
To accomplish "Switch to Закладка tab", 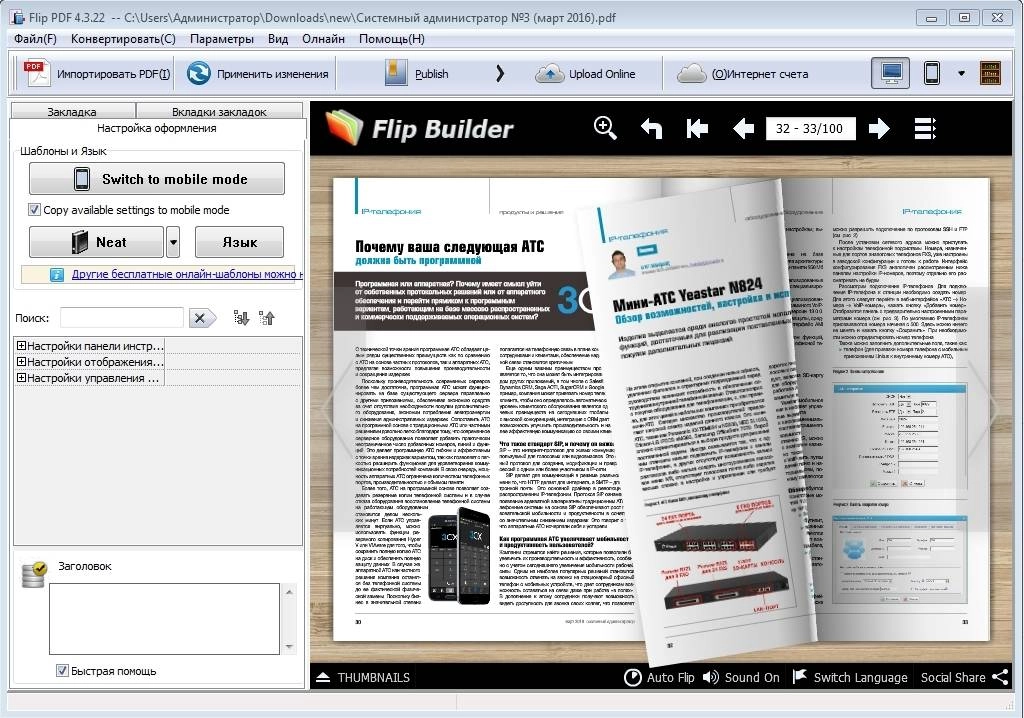I will tap(72, 111).
